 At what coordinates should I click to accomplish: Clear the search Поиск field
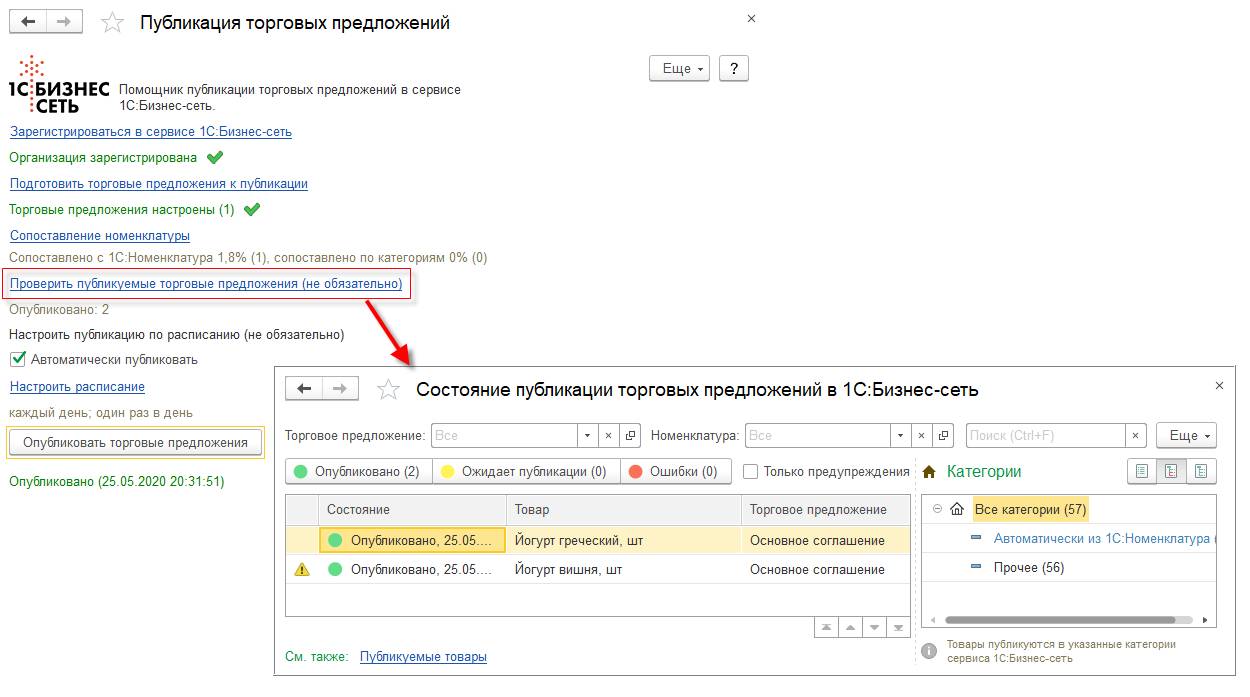(x=1136, y=436)
